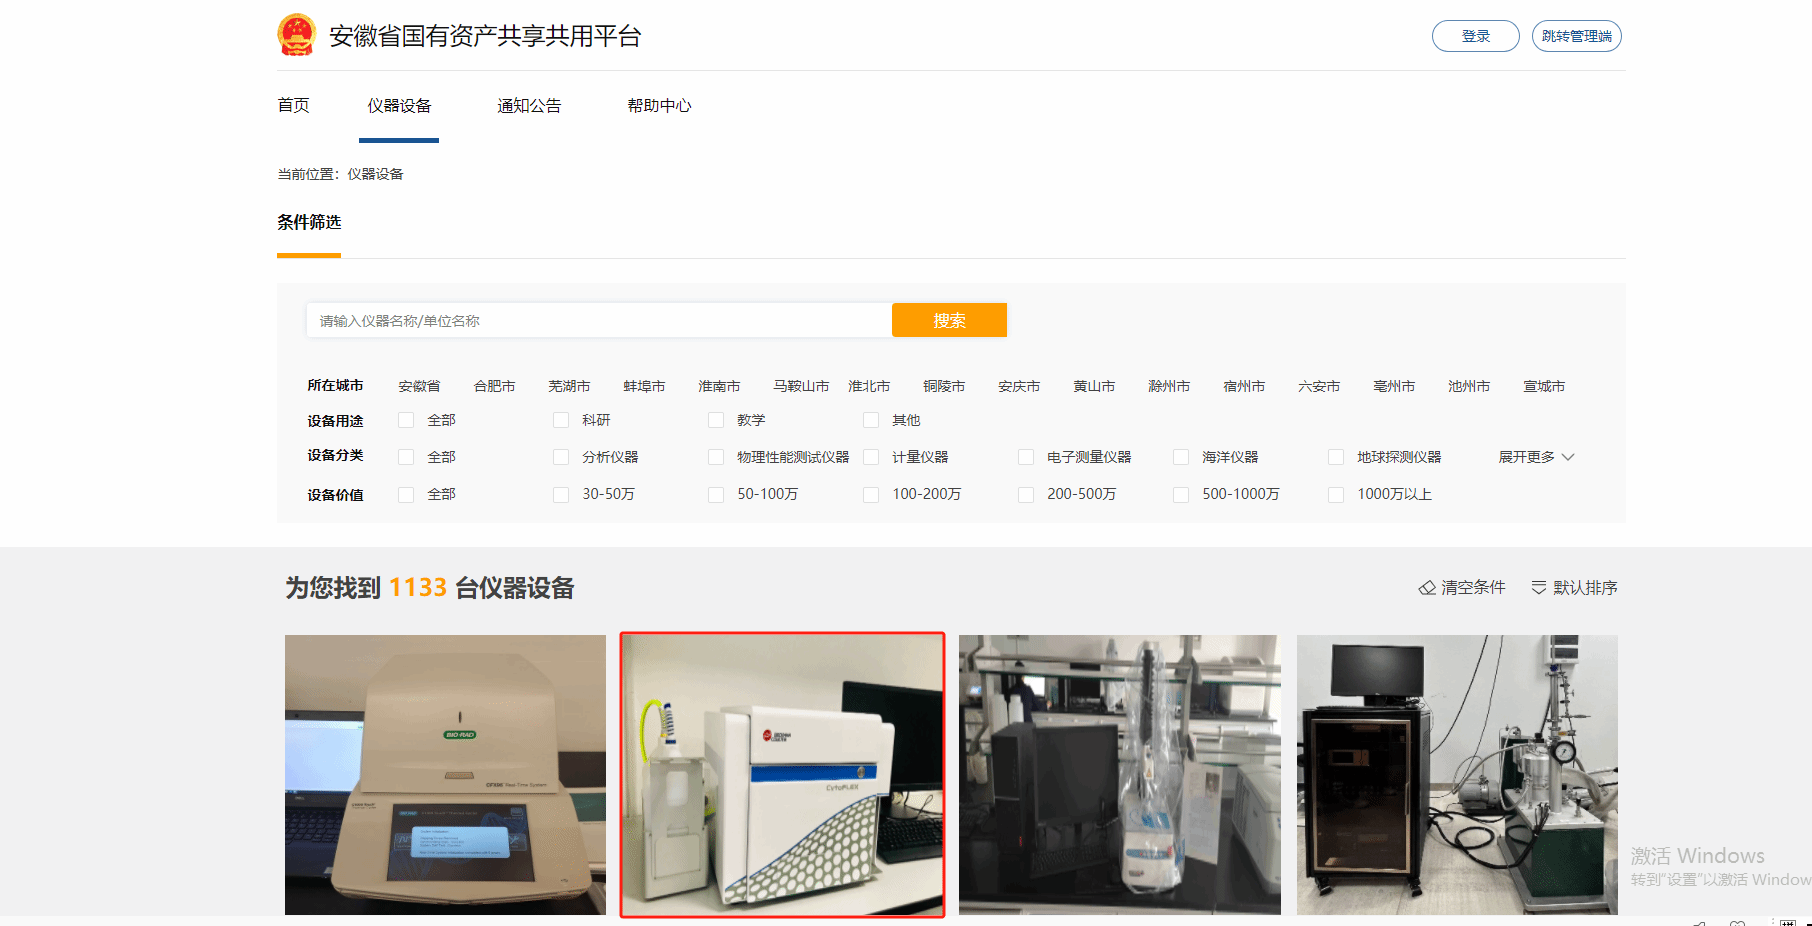Filter by city 芜湖市

pyautogui.click(x=569, y=386)
